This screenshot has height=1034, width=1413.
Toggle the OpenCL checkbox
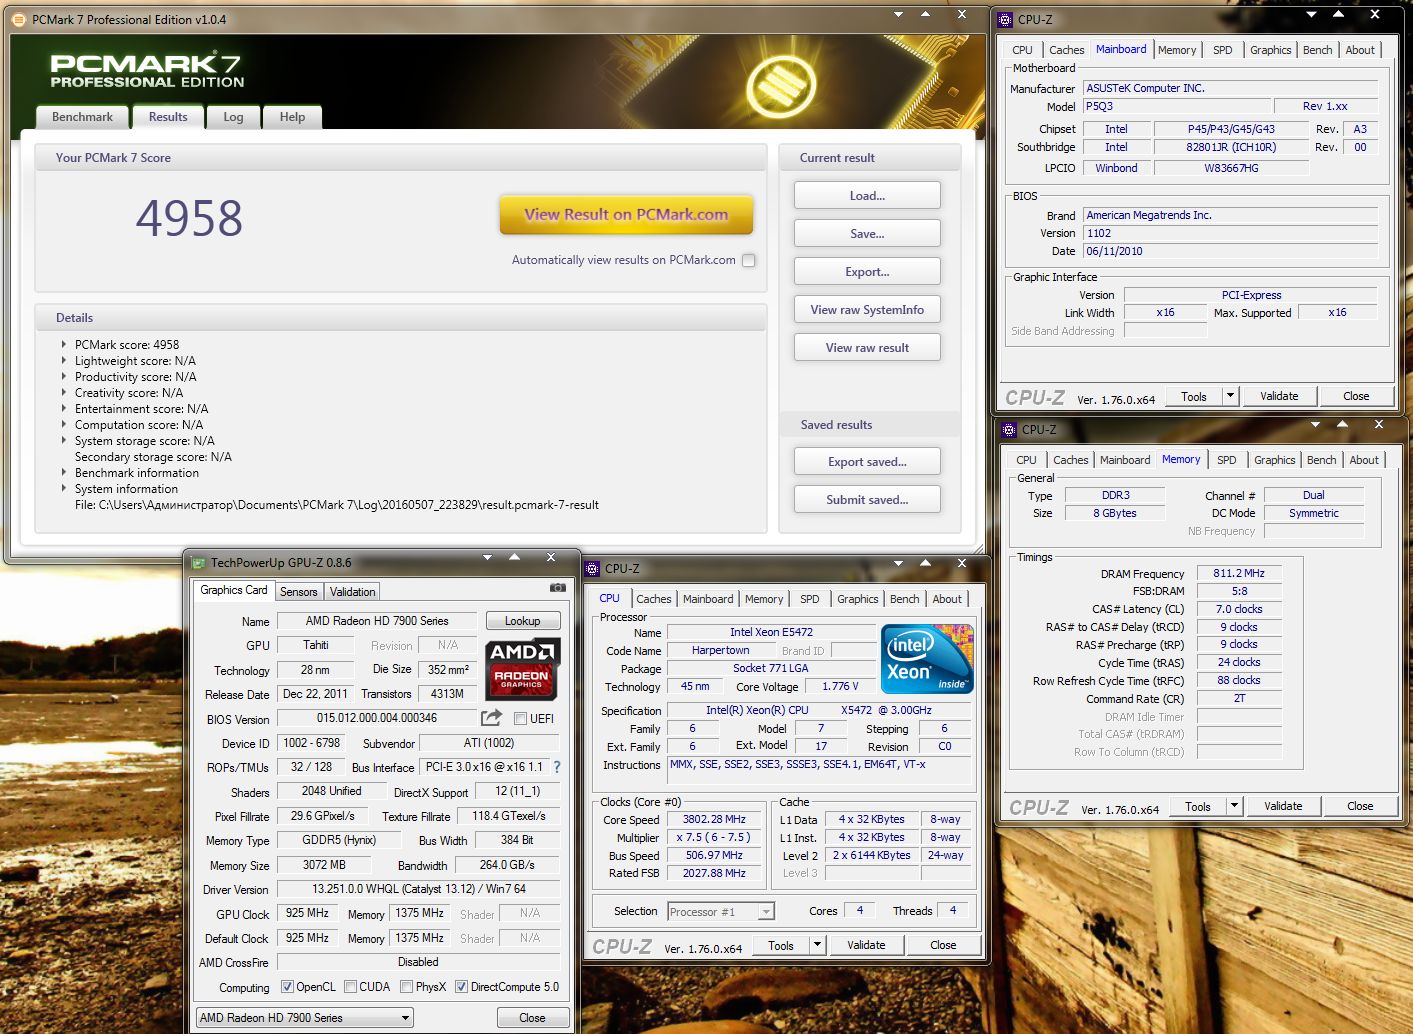pos(287,987)
